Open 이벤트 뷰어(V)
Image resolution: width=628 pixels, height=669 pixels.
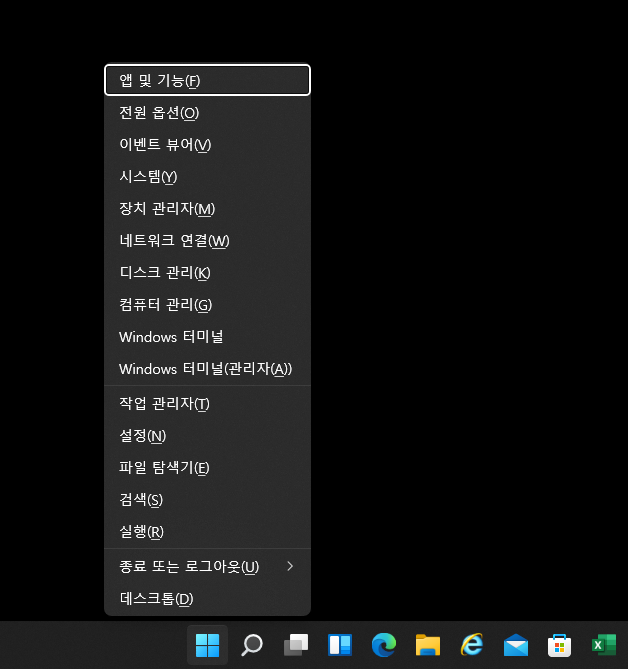point(207,145)
